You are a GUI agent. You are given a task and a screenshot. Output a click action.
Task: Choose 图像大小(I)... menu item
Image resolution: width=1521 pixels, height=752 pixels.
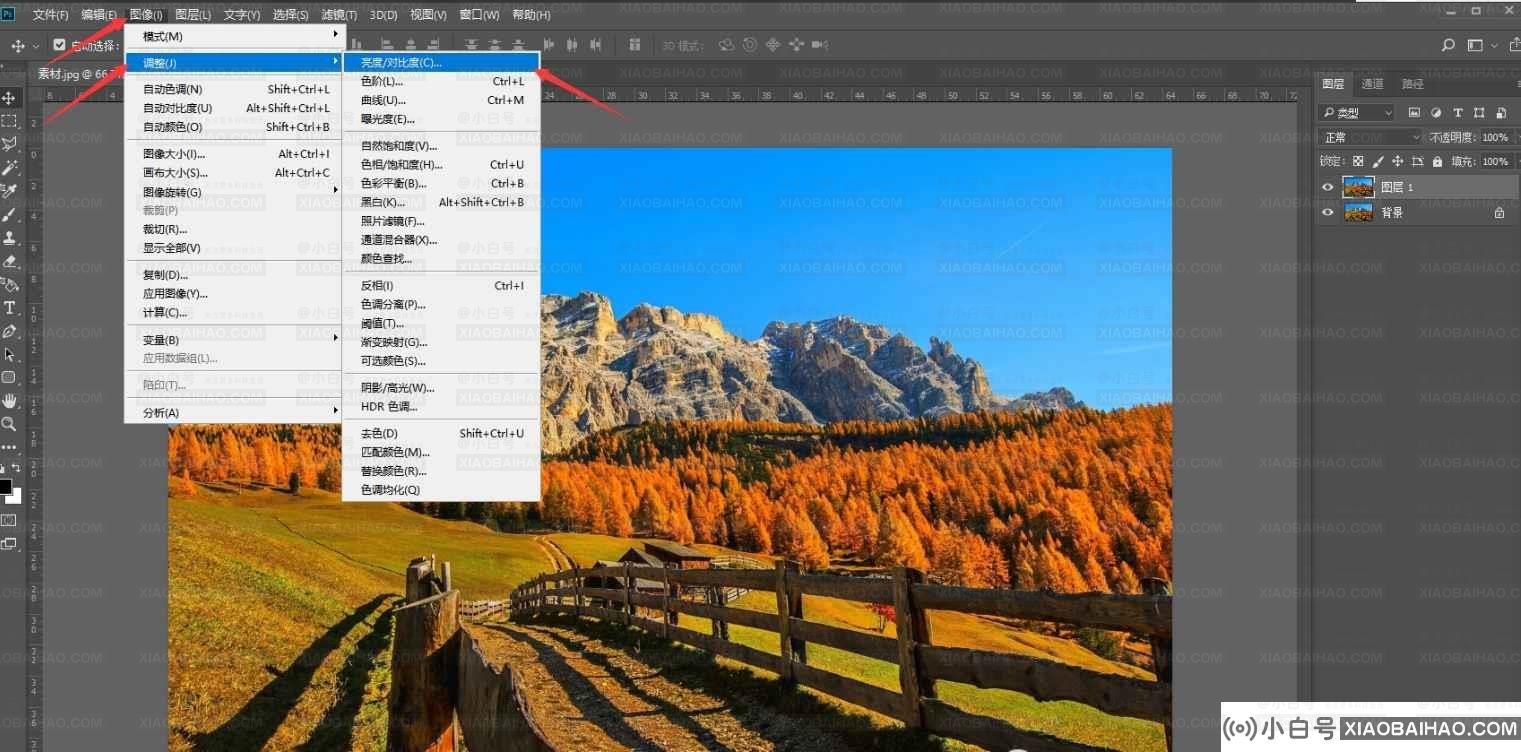pyautogui.click(x=232, y=154)
